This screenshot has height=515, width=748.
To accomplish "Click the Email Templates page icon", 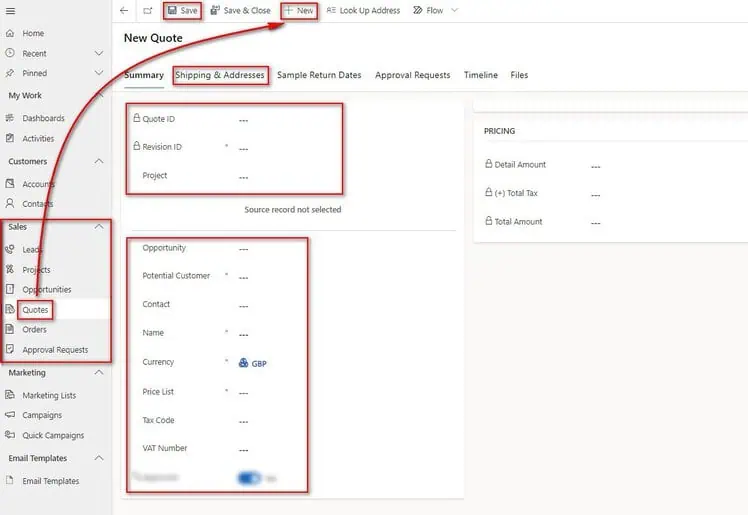I will point(10,480).
